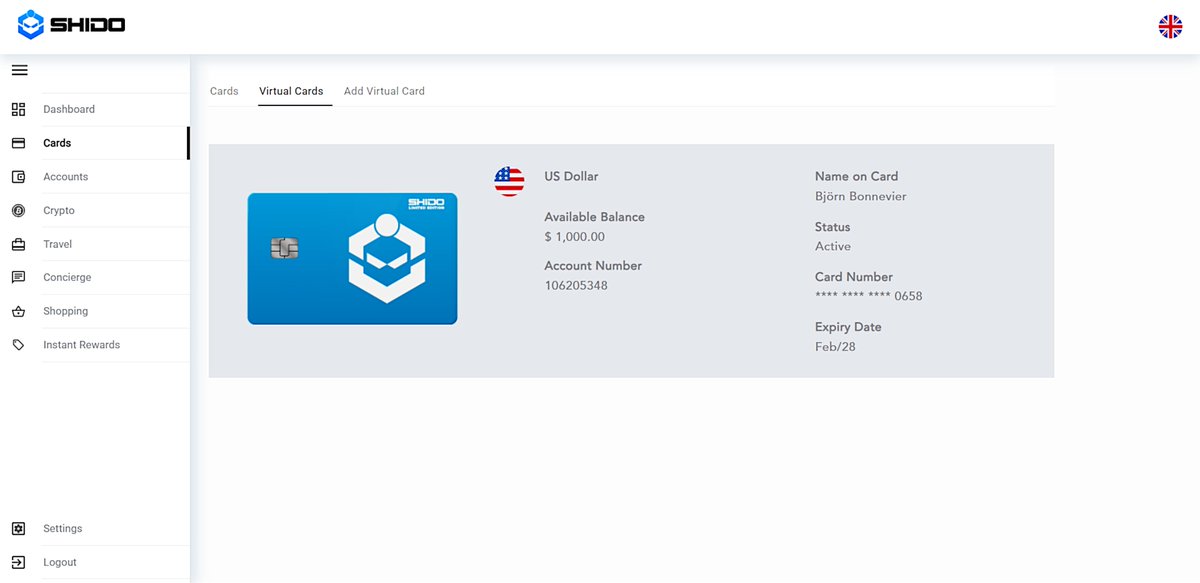Click the Crypto coin icon
The height and width of the screenshot is (583, 1200).
click(x=18, y=211)
